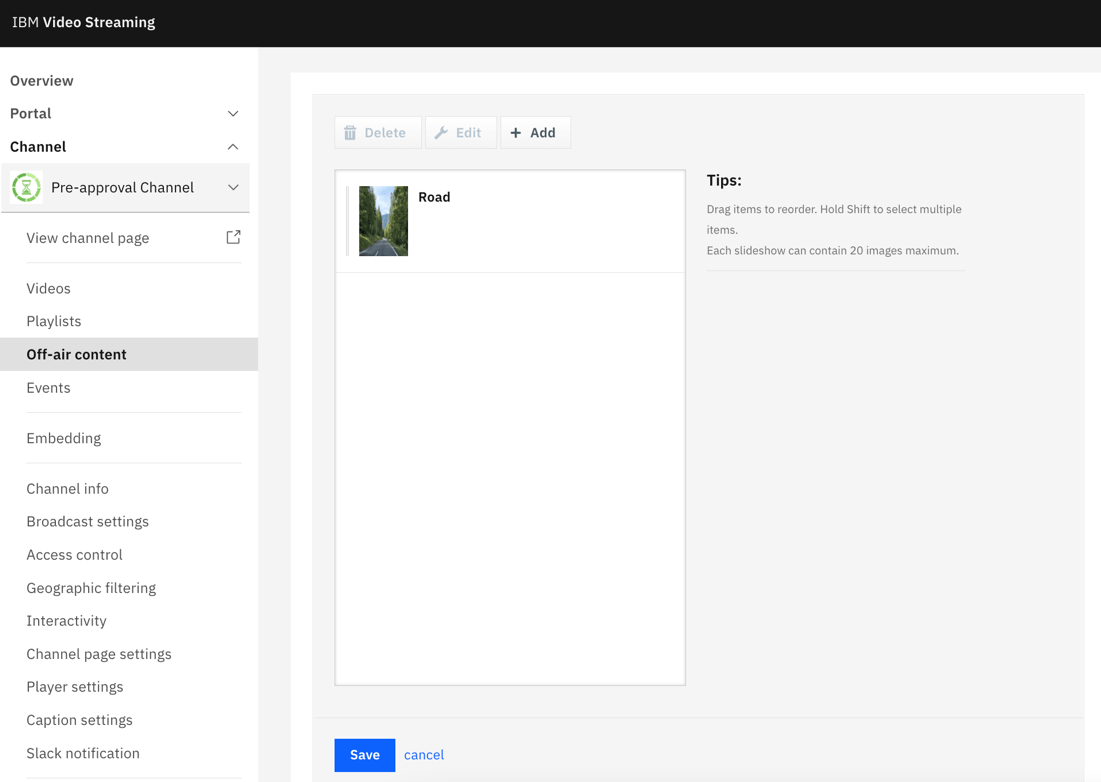The width and height of the screenshot is (1101, 782).
Task: Click the Tips: heading
Action: pyautogui.click(x=724, y=180)
